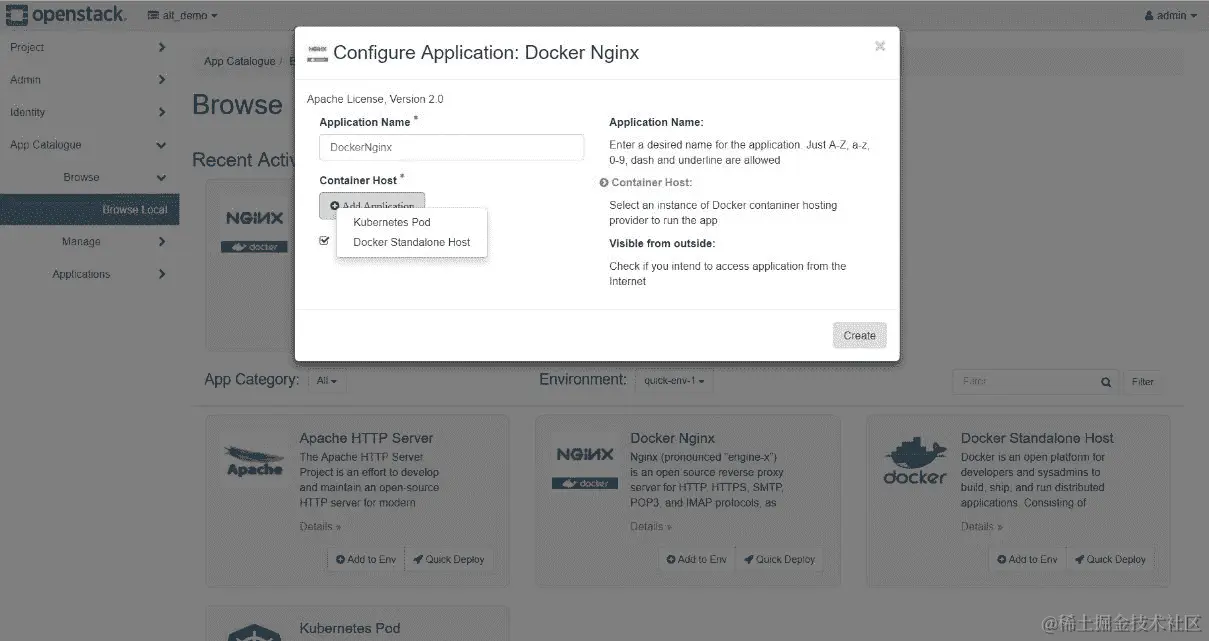This screenshot has width=1209, height=641.
Task: Click the Container Host help arrow icon
Action: pyautogui.click(x=604, y=183)
